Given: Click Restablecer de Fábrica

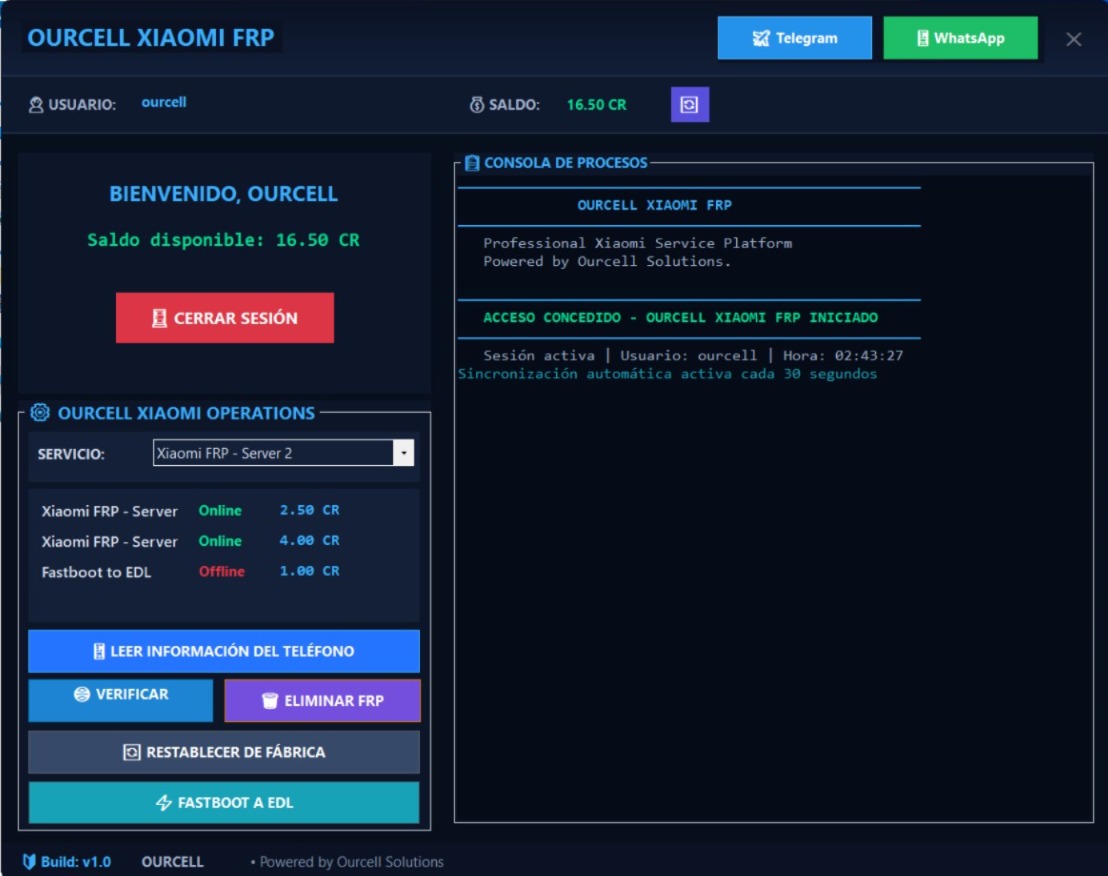Looking at the screenshot, I should [224, 752].
